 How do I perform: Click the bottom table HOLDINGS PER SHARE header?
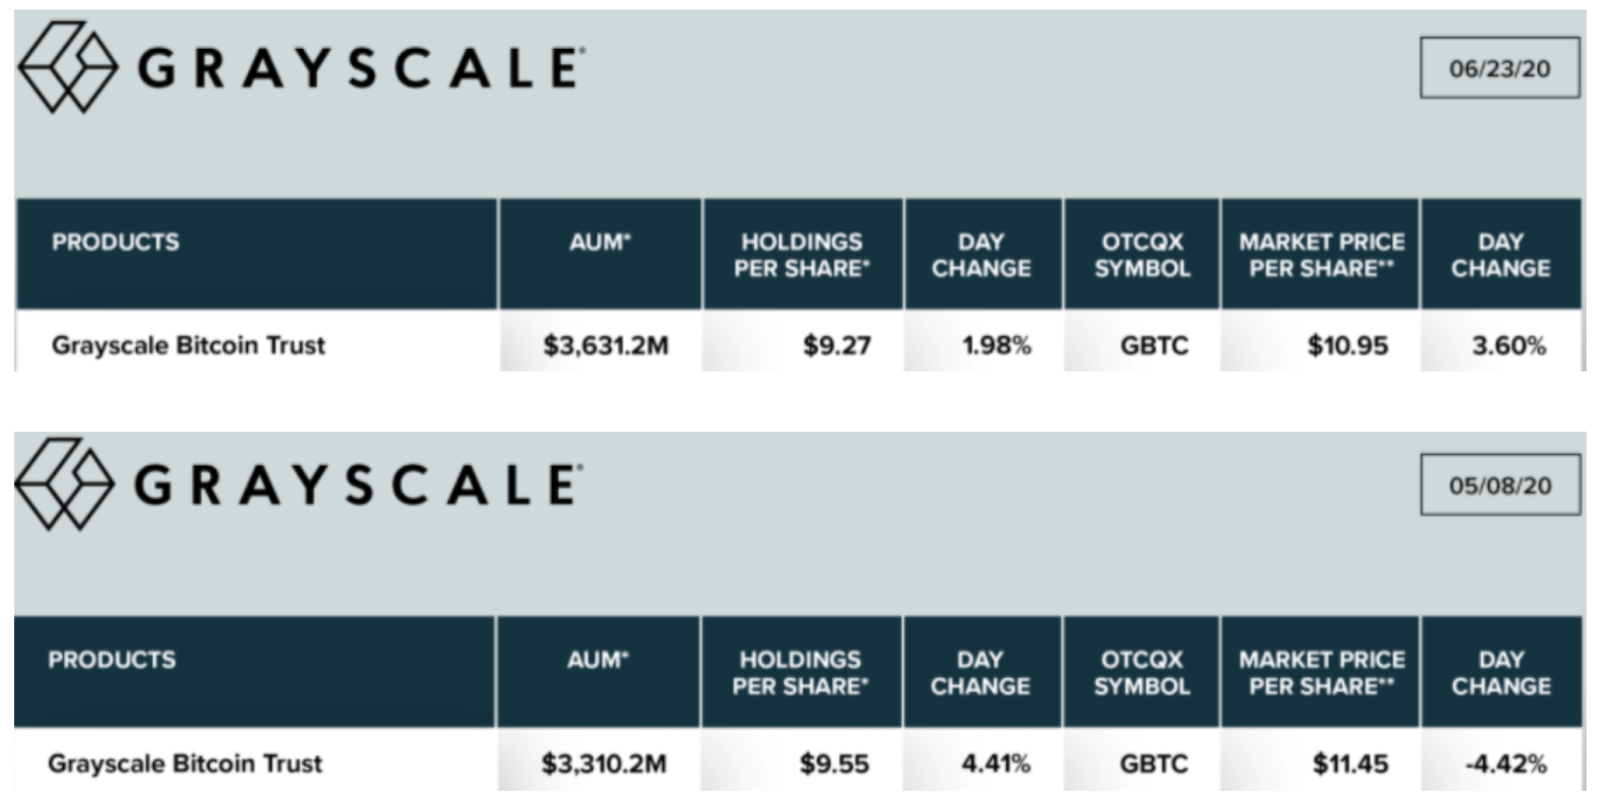coord(801,672)
